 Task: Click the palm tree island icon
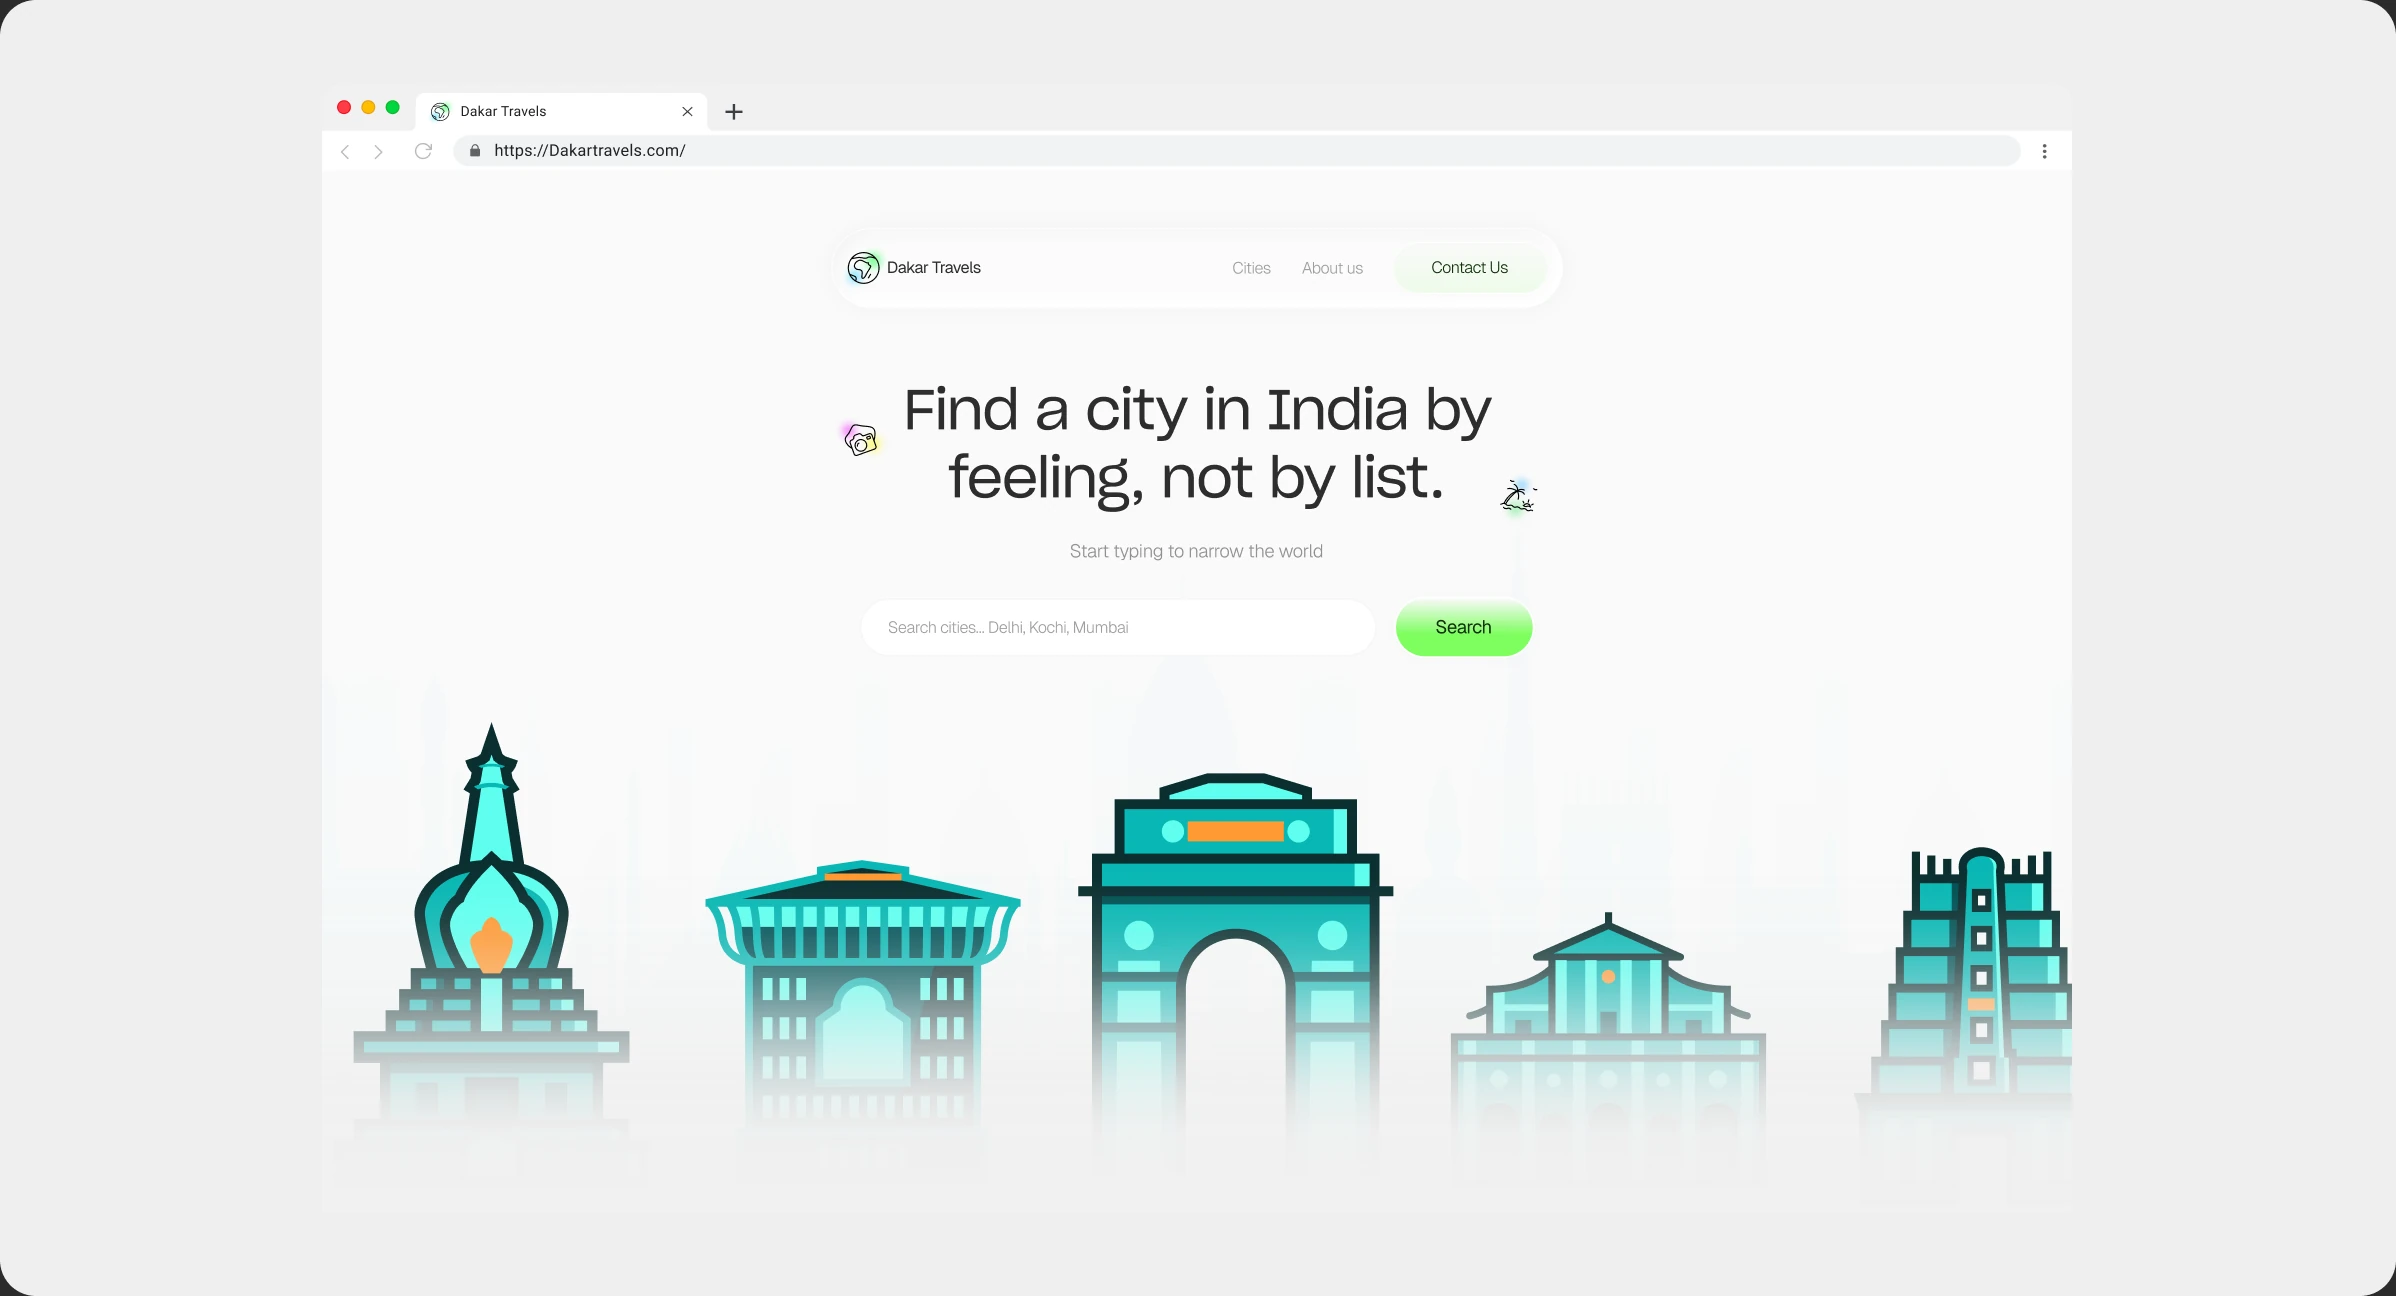1517,496
